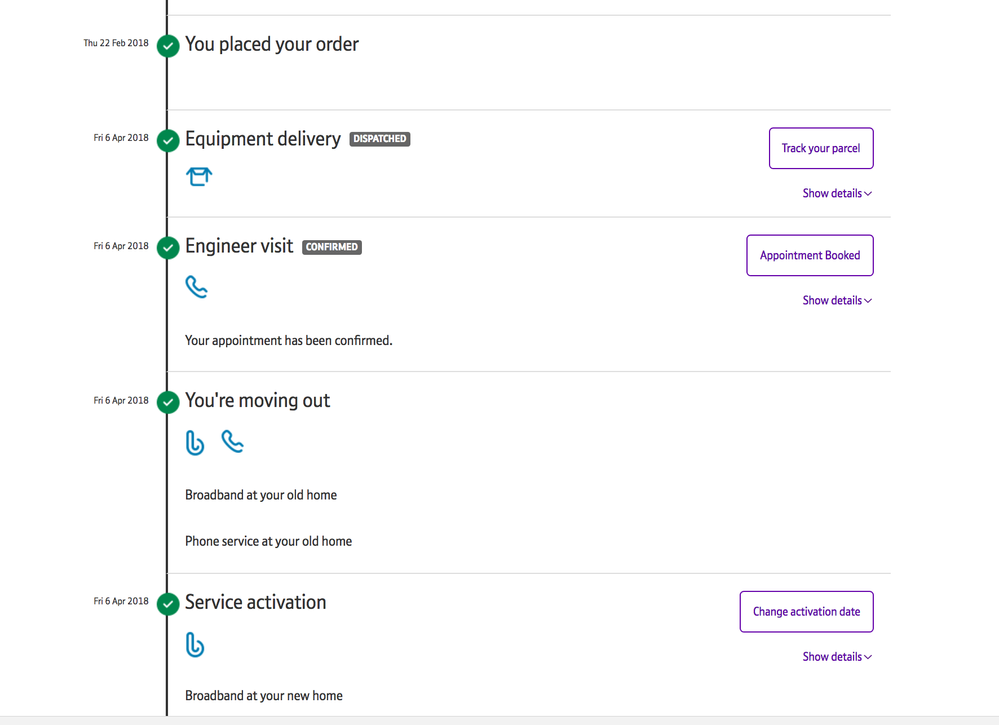Click the Service activation heading
Screen dimensions: 999x725
coord(255,602)
